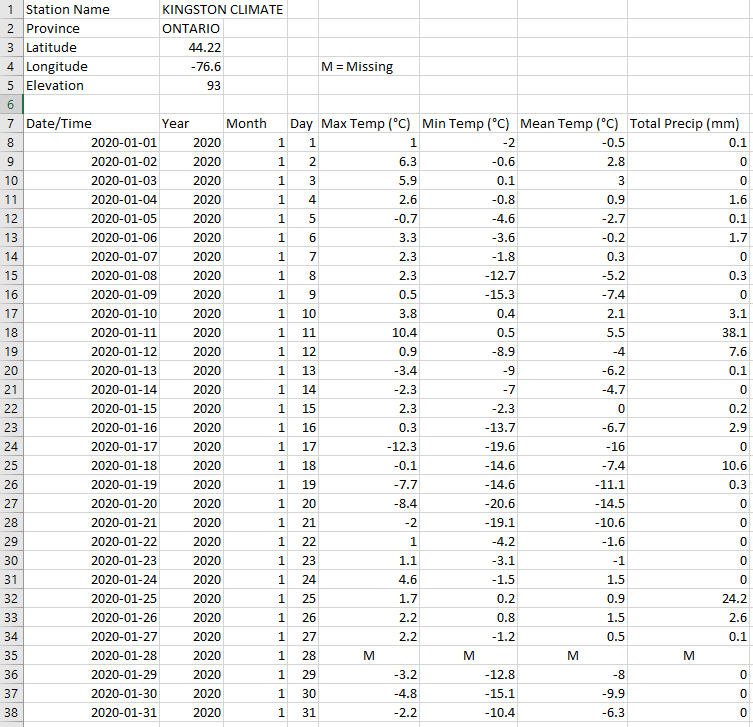Select the Mean Temp value -9.9
Viewport: 753px width, 727px height.
pos(572,693)
